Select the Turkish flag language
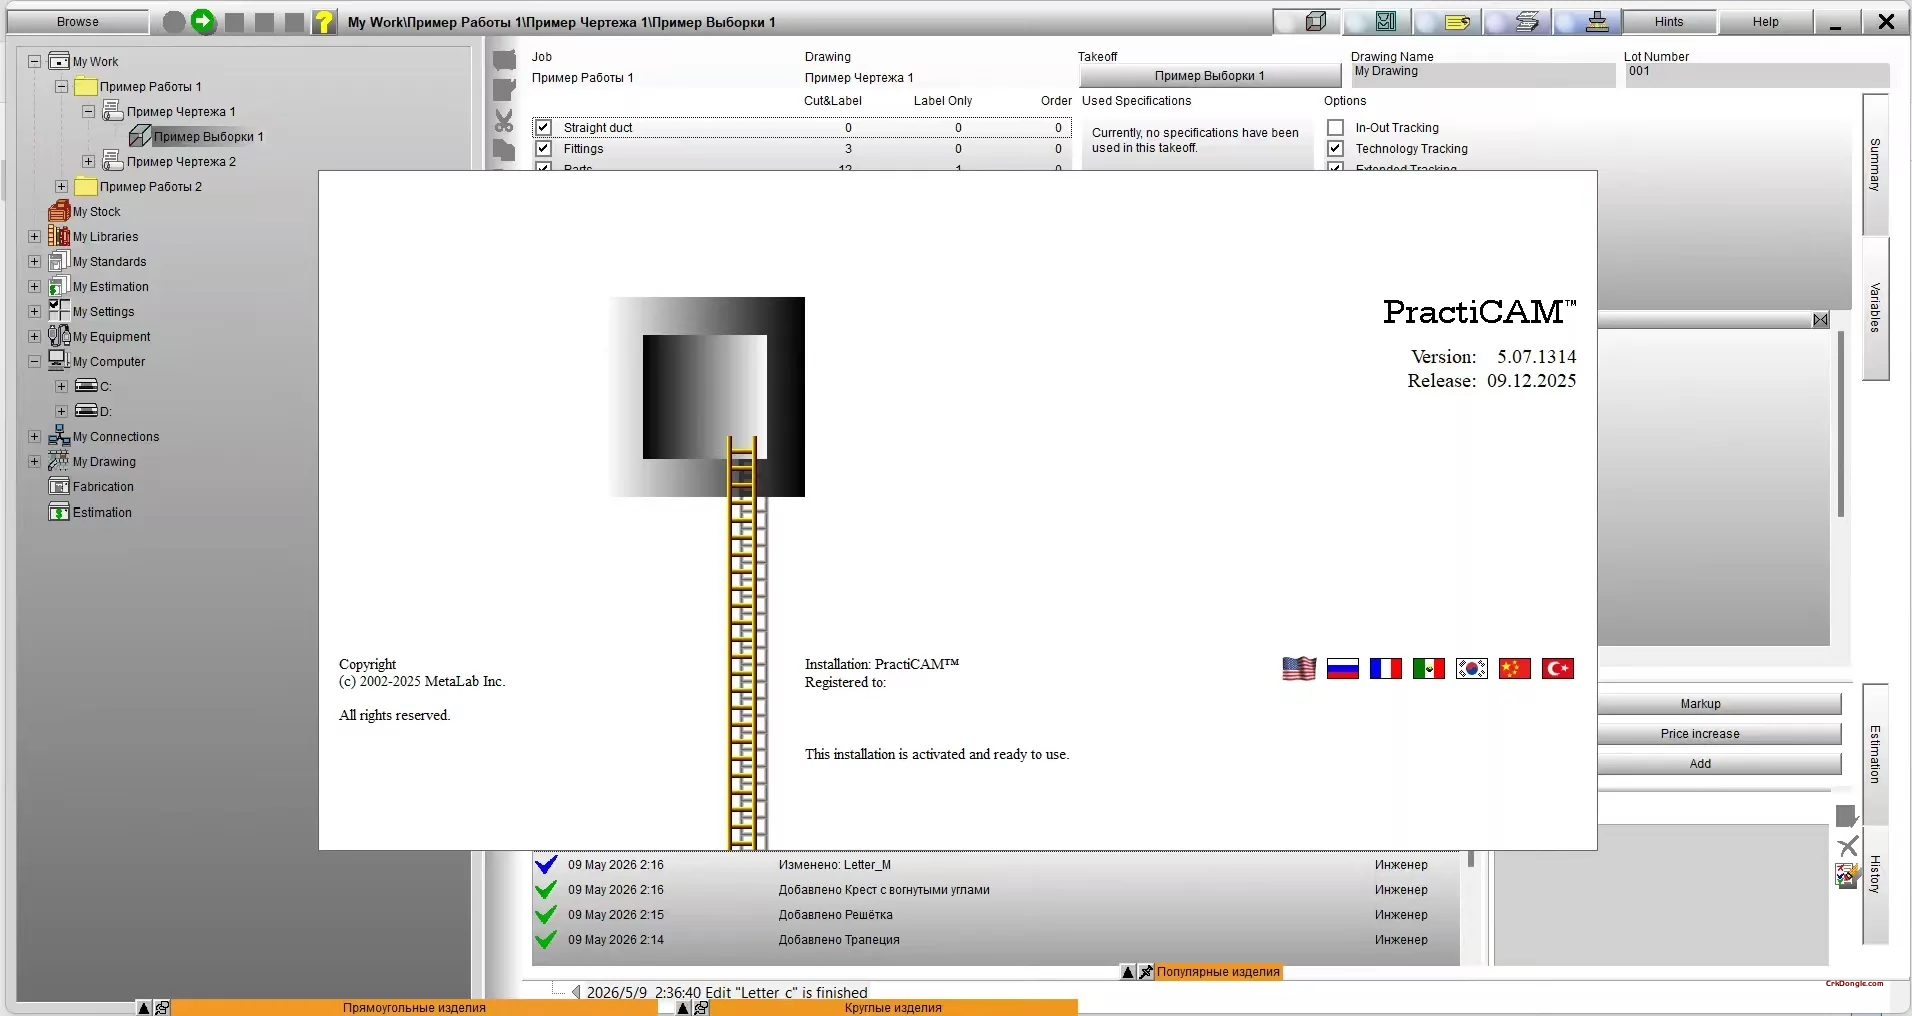The height and width of the screenshot is (1016, 1912). pos(1557,669)
